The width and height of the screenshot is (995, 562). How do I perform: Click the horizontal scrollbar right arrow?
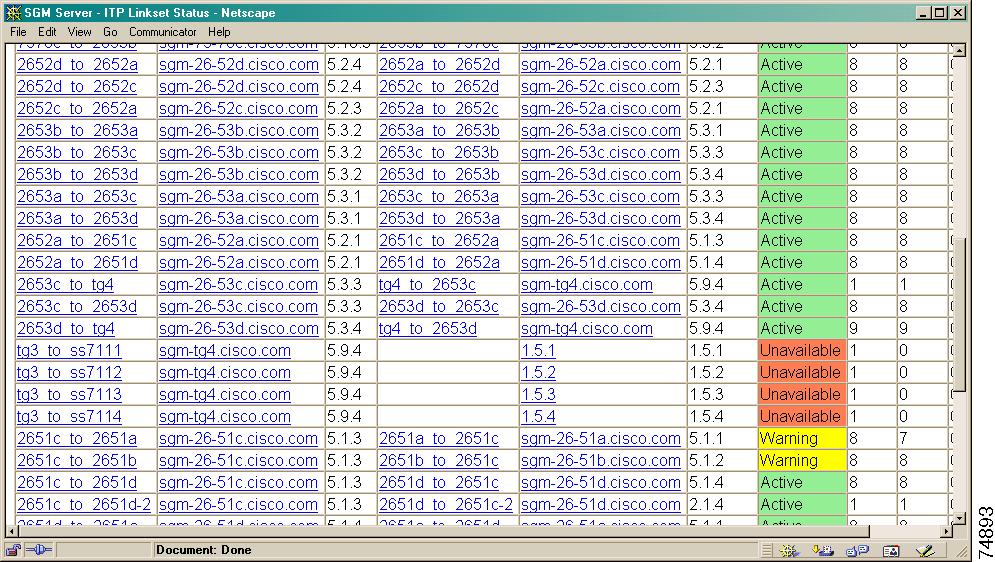click(947, 531)
